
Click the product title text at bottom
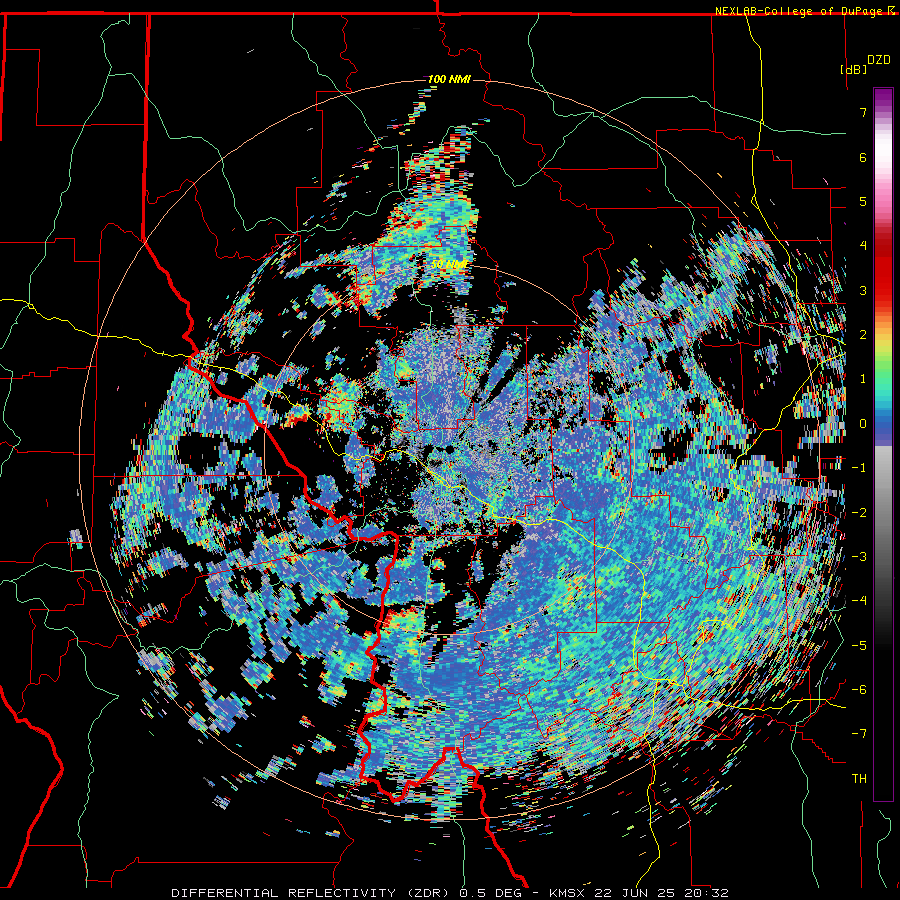click(x=450, y=893)
